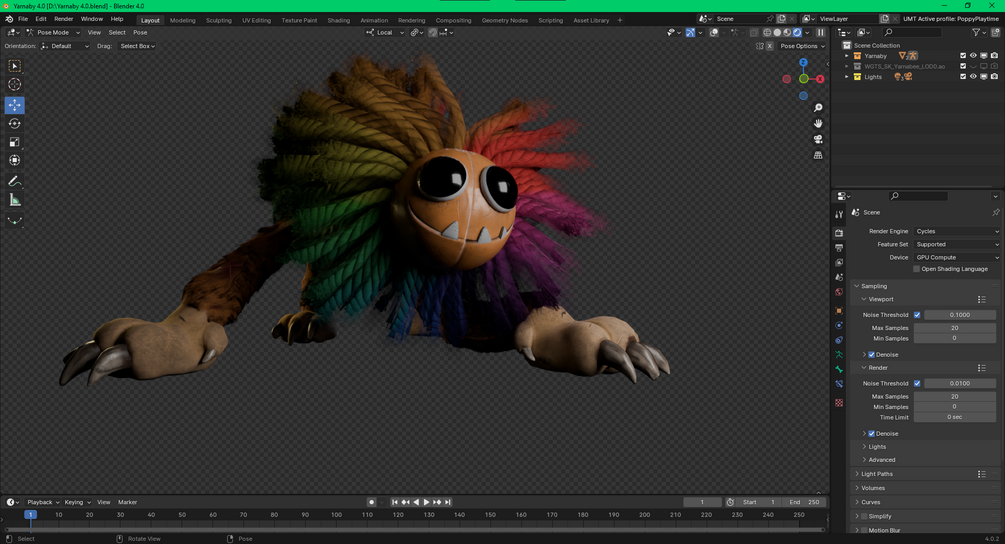Open the Orientation Default dropdown

click(65, 46)
